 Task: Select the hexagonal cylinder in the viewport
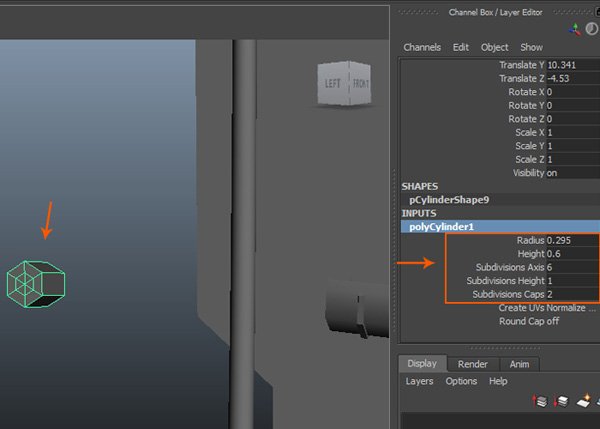click(x=36, y=284)
